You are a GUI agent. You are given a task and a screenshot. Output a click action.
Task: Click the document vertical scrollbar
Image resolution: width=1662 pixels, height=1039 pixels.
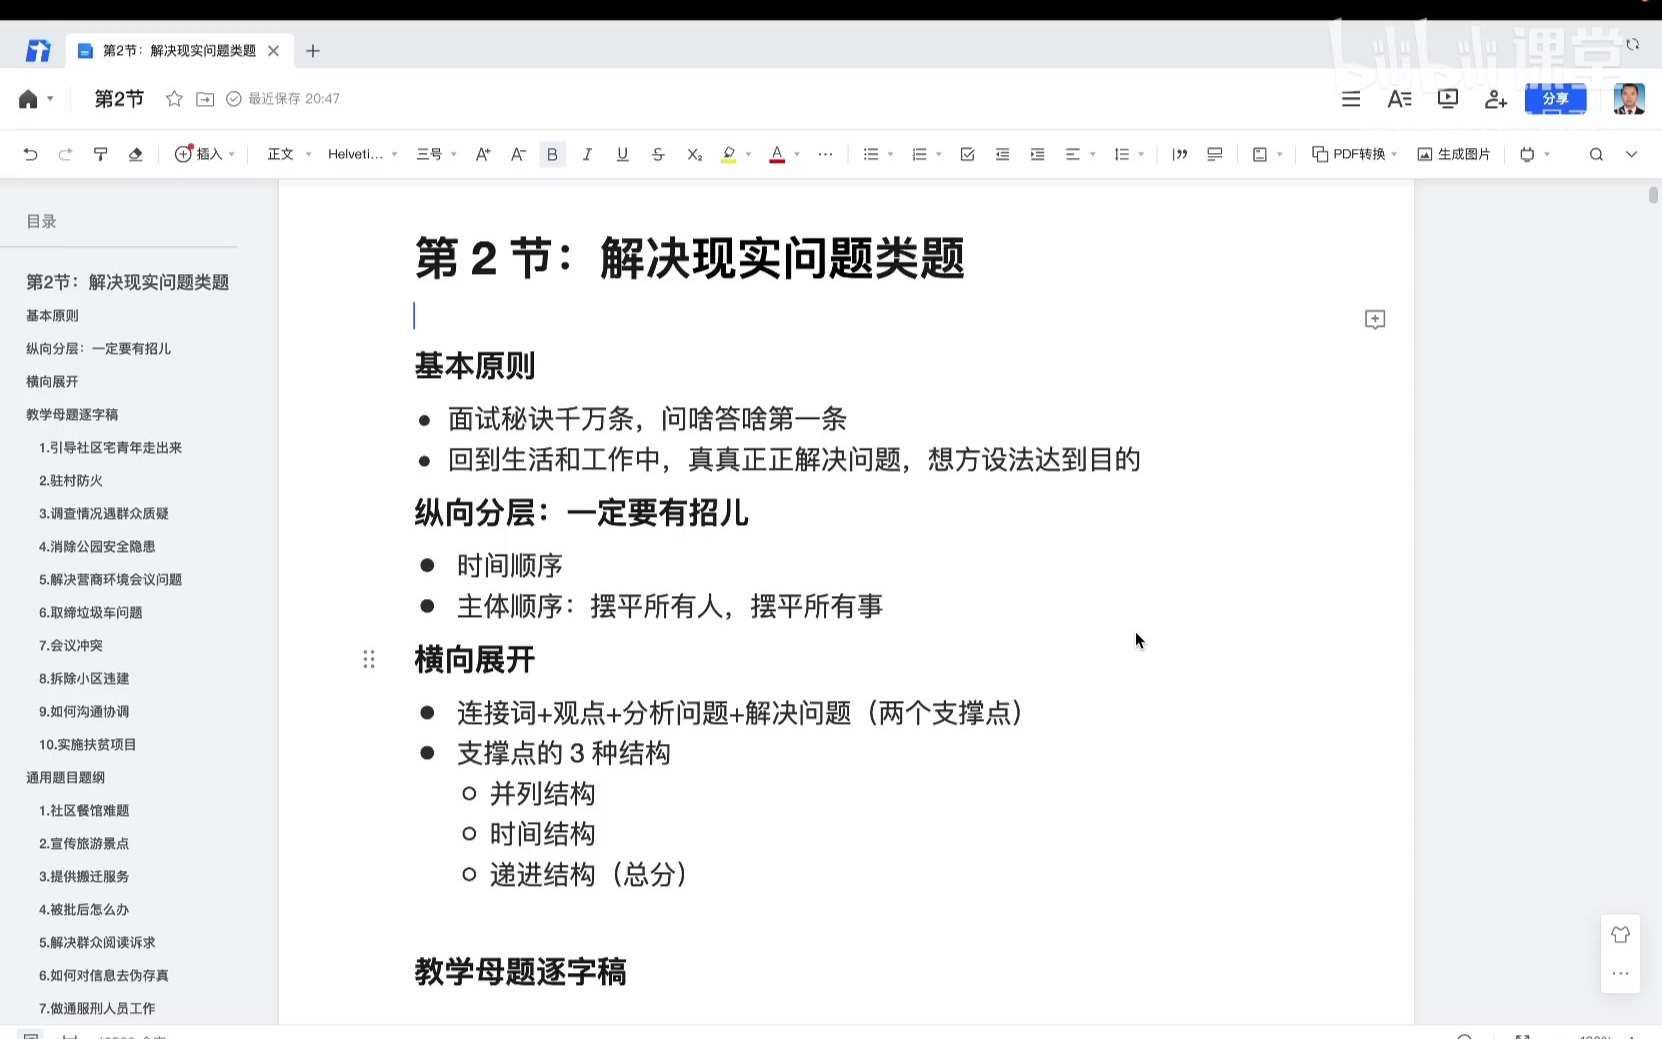pyautogui.click(x=1653, y=195)
